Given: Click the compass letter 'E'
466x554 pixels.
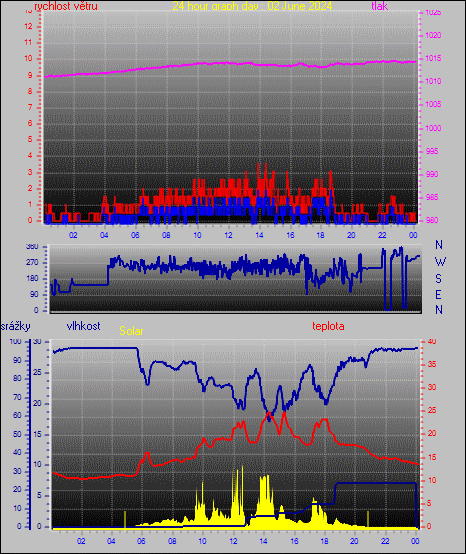Looking at the screenshot, I should 438,294.
